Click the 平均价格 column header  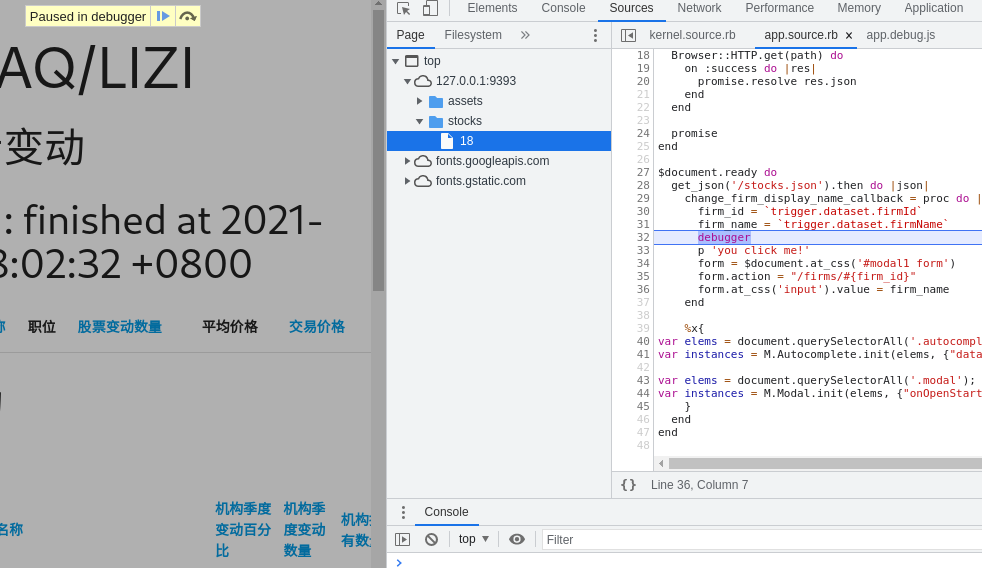click(230, 327)
